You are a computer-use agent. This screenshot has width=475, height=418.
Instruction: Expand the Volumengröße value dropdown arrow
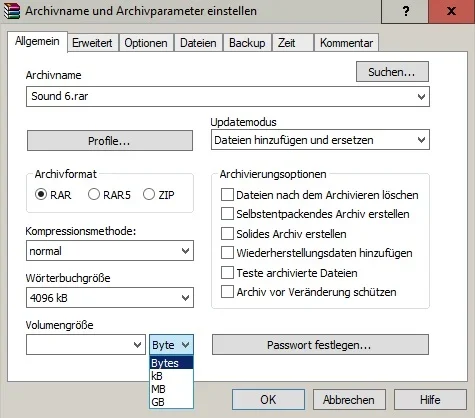pos(137,345)
